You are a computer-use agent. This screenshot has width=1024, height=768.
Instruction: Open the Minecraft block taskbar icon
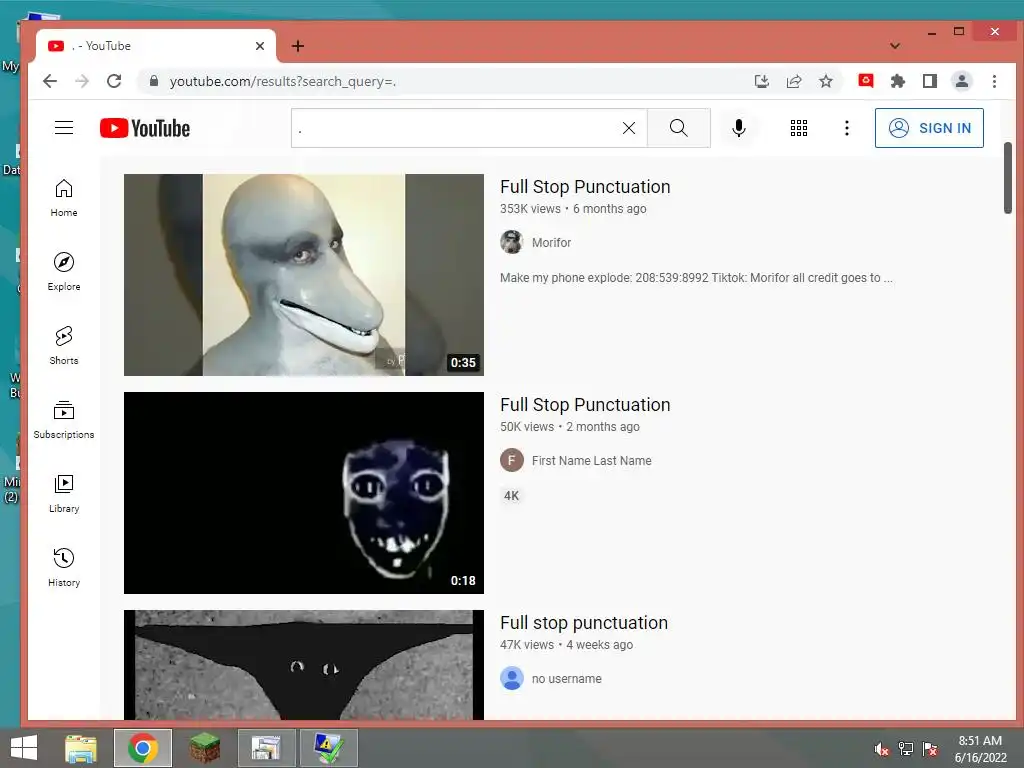pyautogui.click(x=205, y=748)
